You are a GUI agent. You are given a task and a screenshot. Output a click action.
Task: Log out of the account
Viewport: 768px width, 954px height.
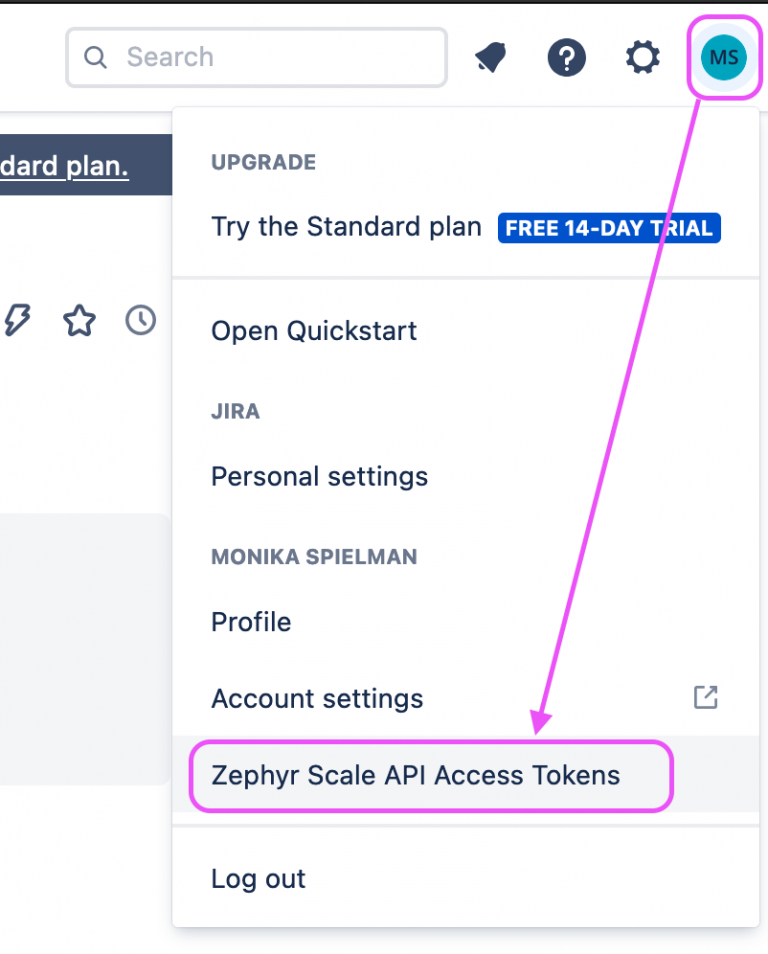tap(258, 879)
